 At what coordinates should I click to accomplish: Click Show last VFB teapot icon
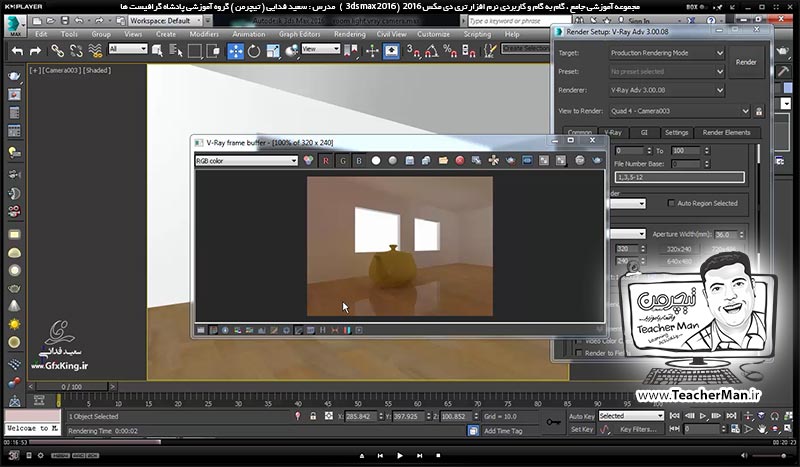pos(596,160)
